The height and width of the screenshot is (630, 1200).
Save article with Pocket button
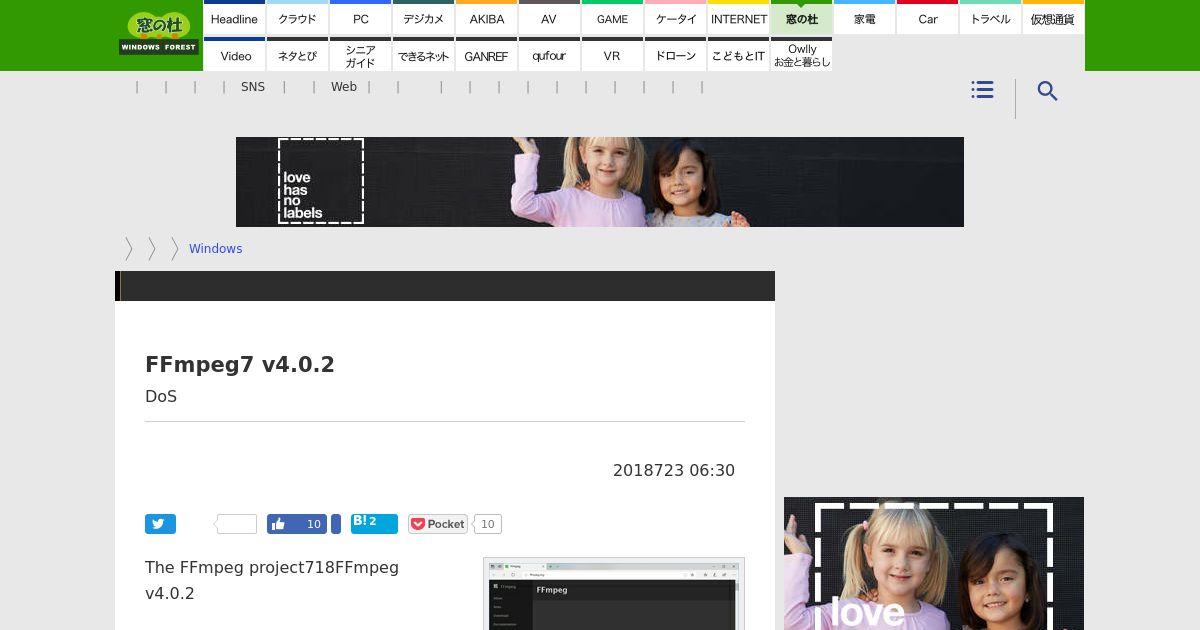tap(437, 524)
